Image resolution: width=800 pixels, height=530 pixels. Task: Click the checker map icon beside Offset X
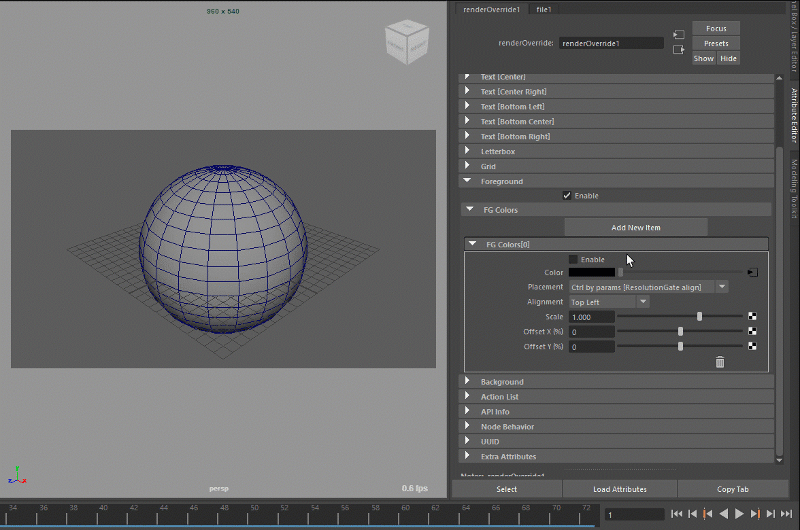[752, 332]
